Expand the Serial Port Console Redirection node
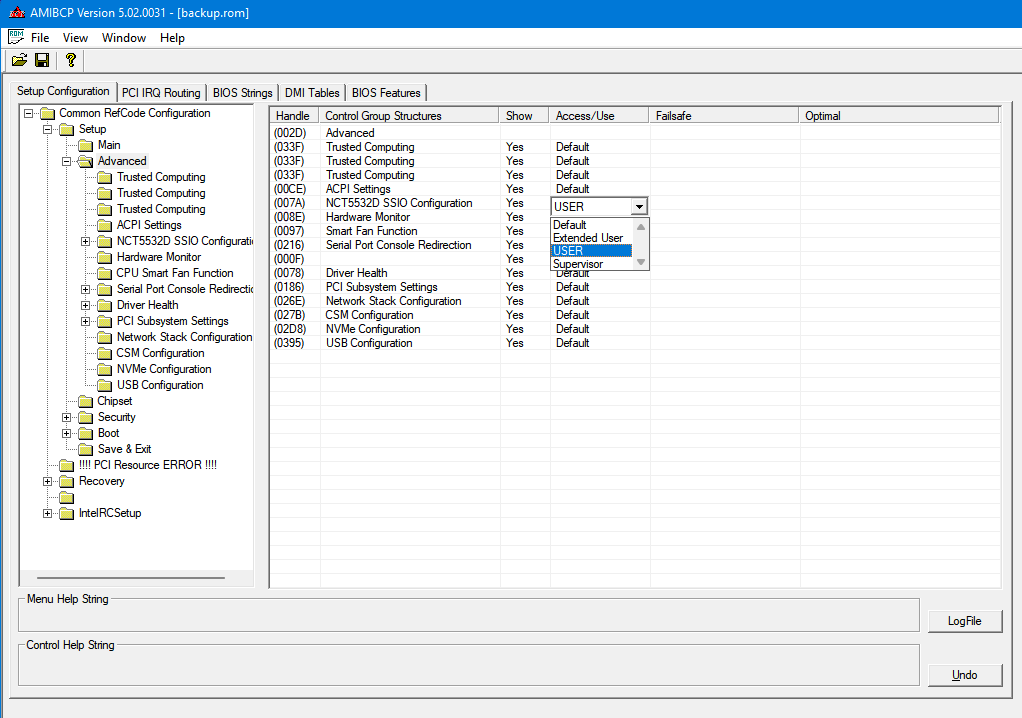This screenshot has width=1022, height=718. [85, 289]
